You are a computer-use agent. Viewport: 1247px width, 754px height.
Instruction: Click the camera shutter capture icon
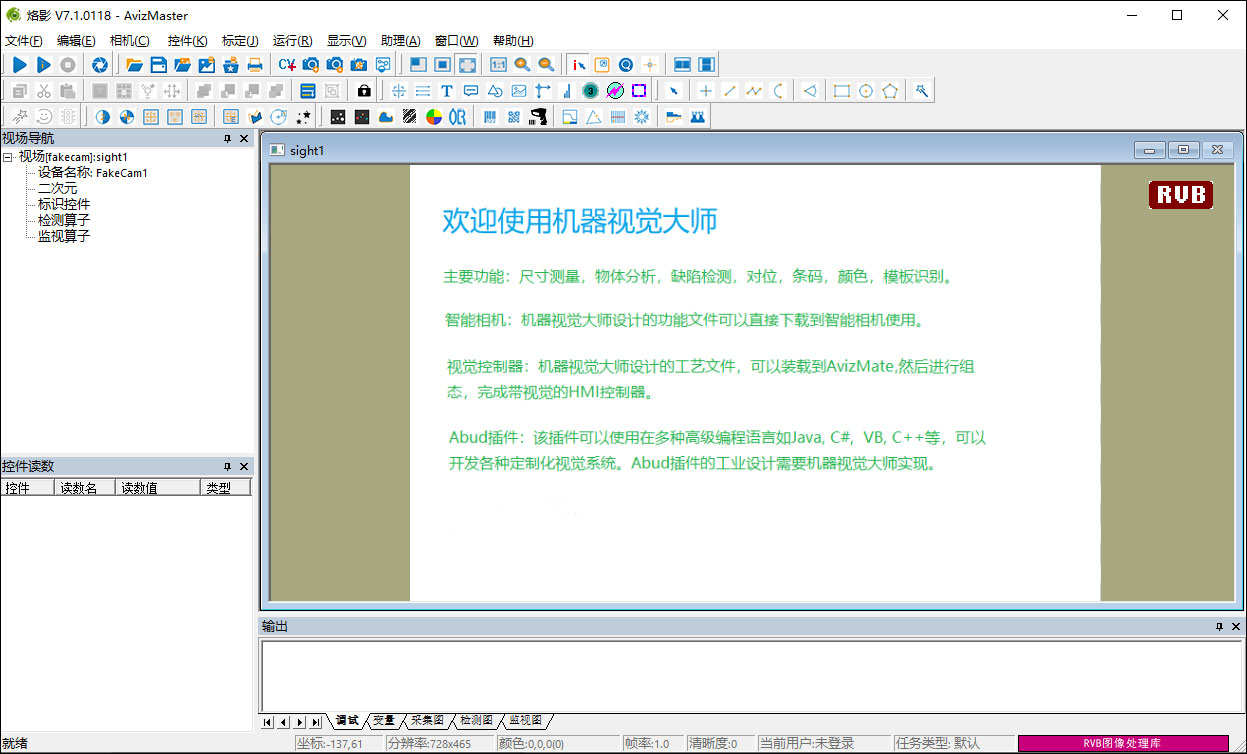(x=100, y=65)
